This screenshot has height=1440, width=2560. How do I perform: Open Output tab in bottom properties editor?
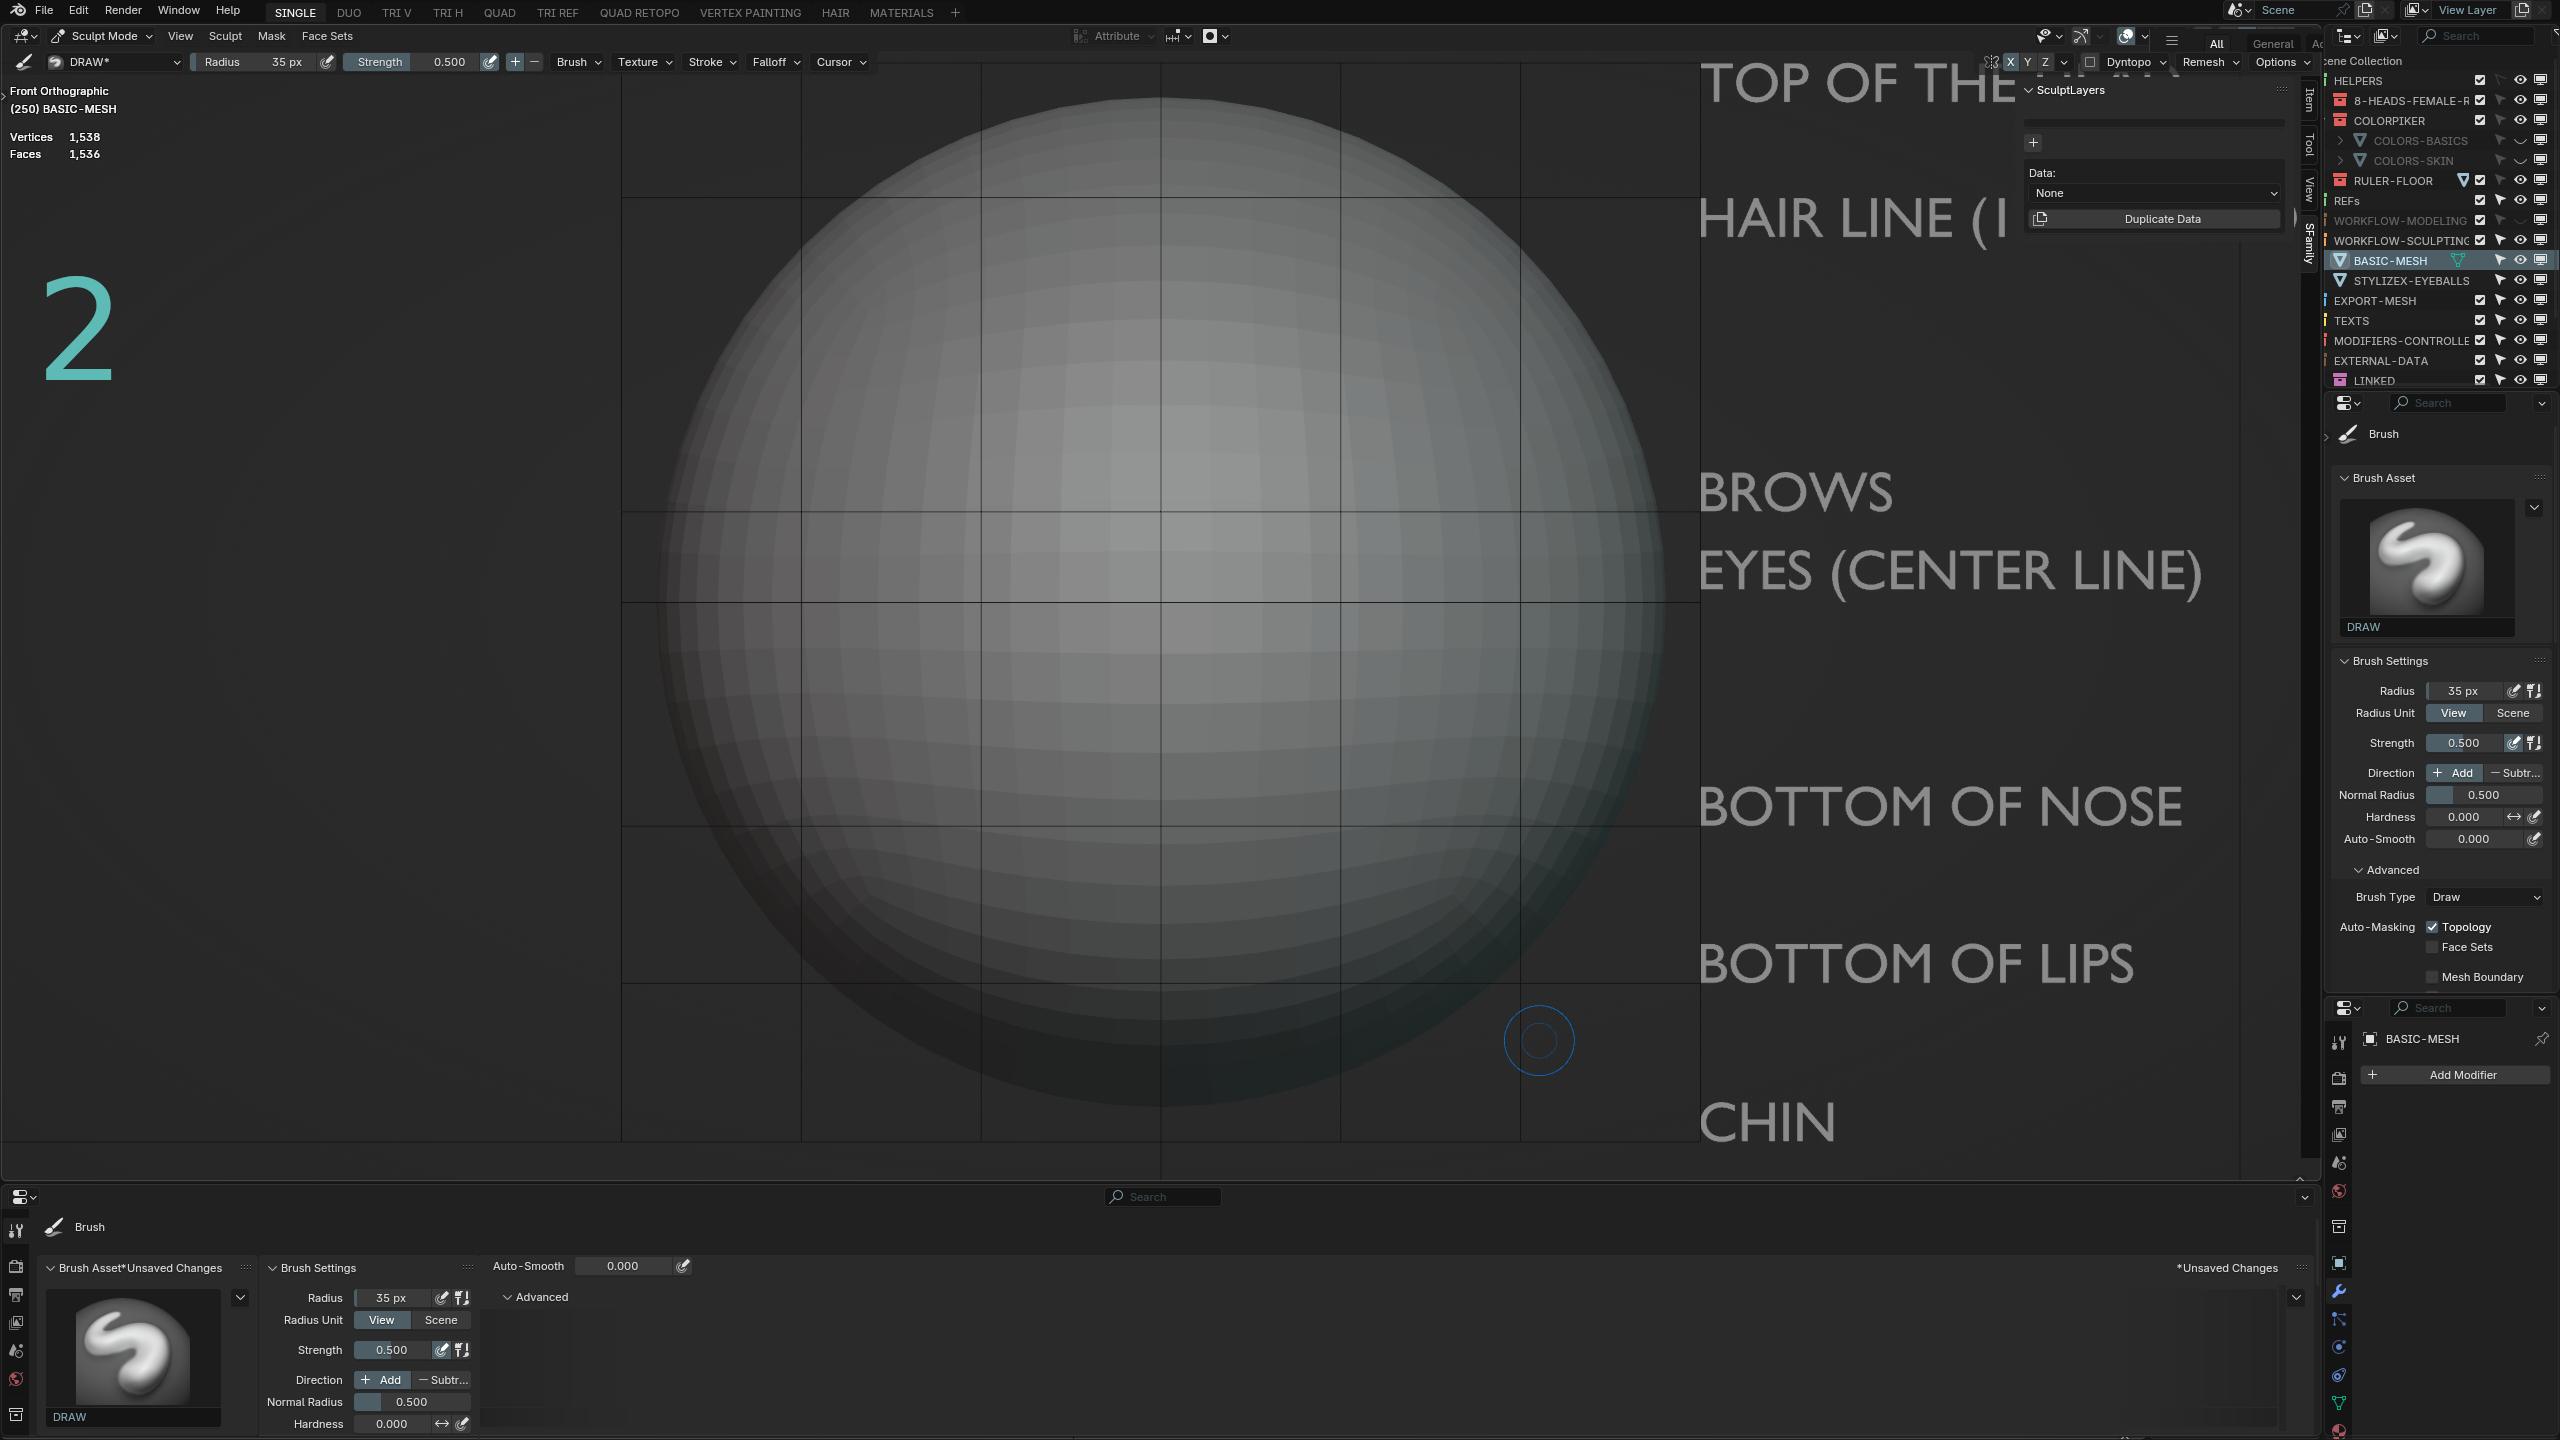[x=16, y=1295]
